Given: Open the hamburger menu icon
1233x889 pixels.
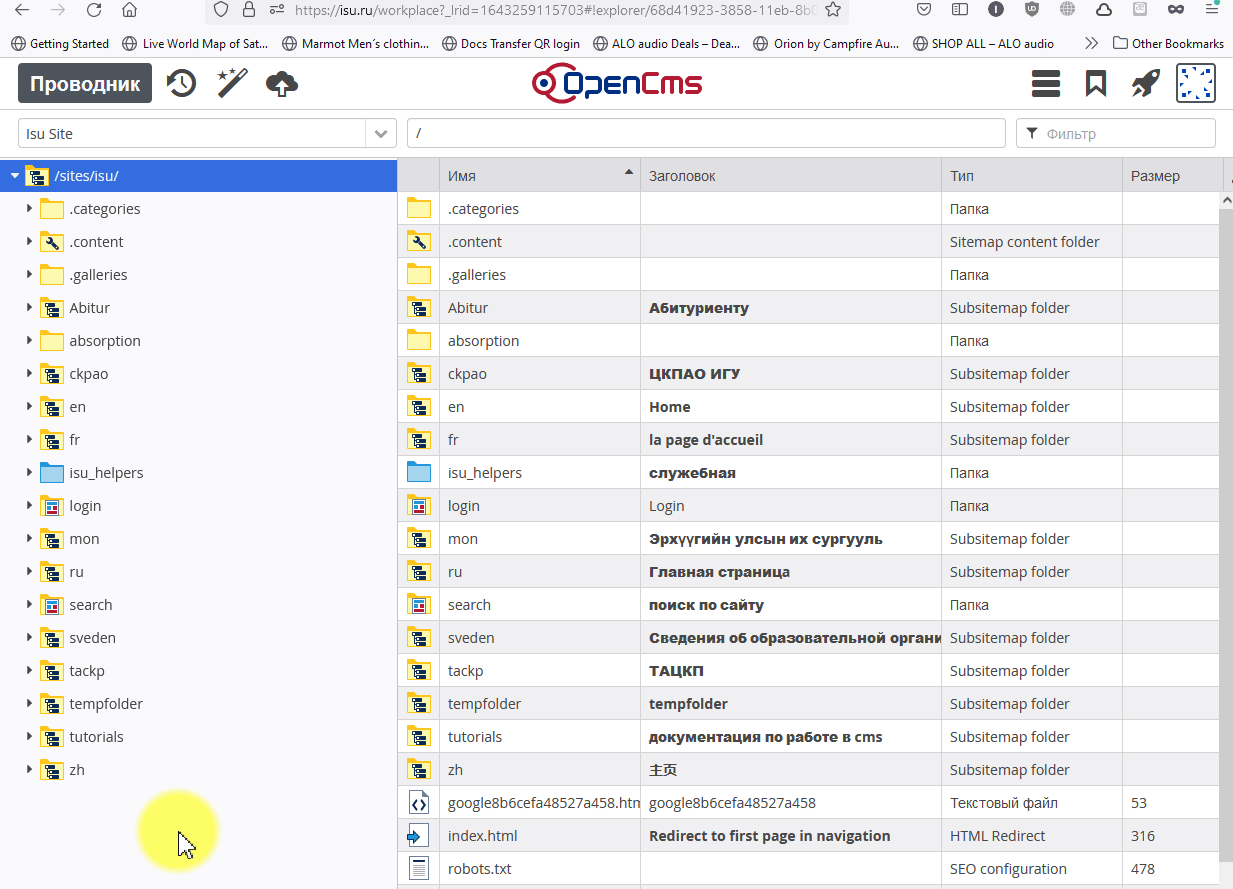Looking at the screenshot, I should coord(1045,84).
